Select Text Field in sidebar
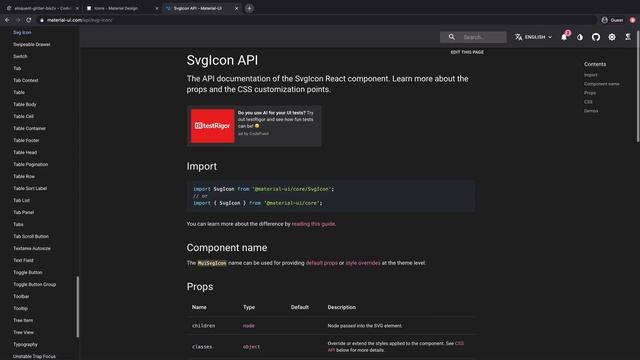The width and height of the screenshot is (640, 360). tap(23, 260)
